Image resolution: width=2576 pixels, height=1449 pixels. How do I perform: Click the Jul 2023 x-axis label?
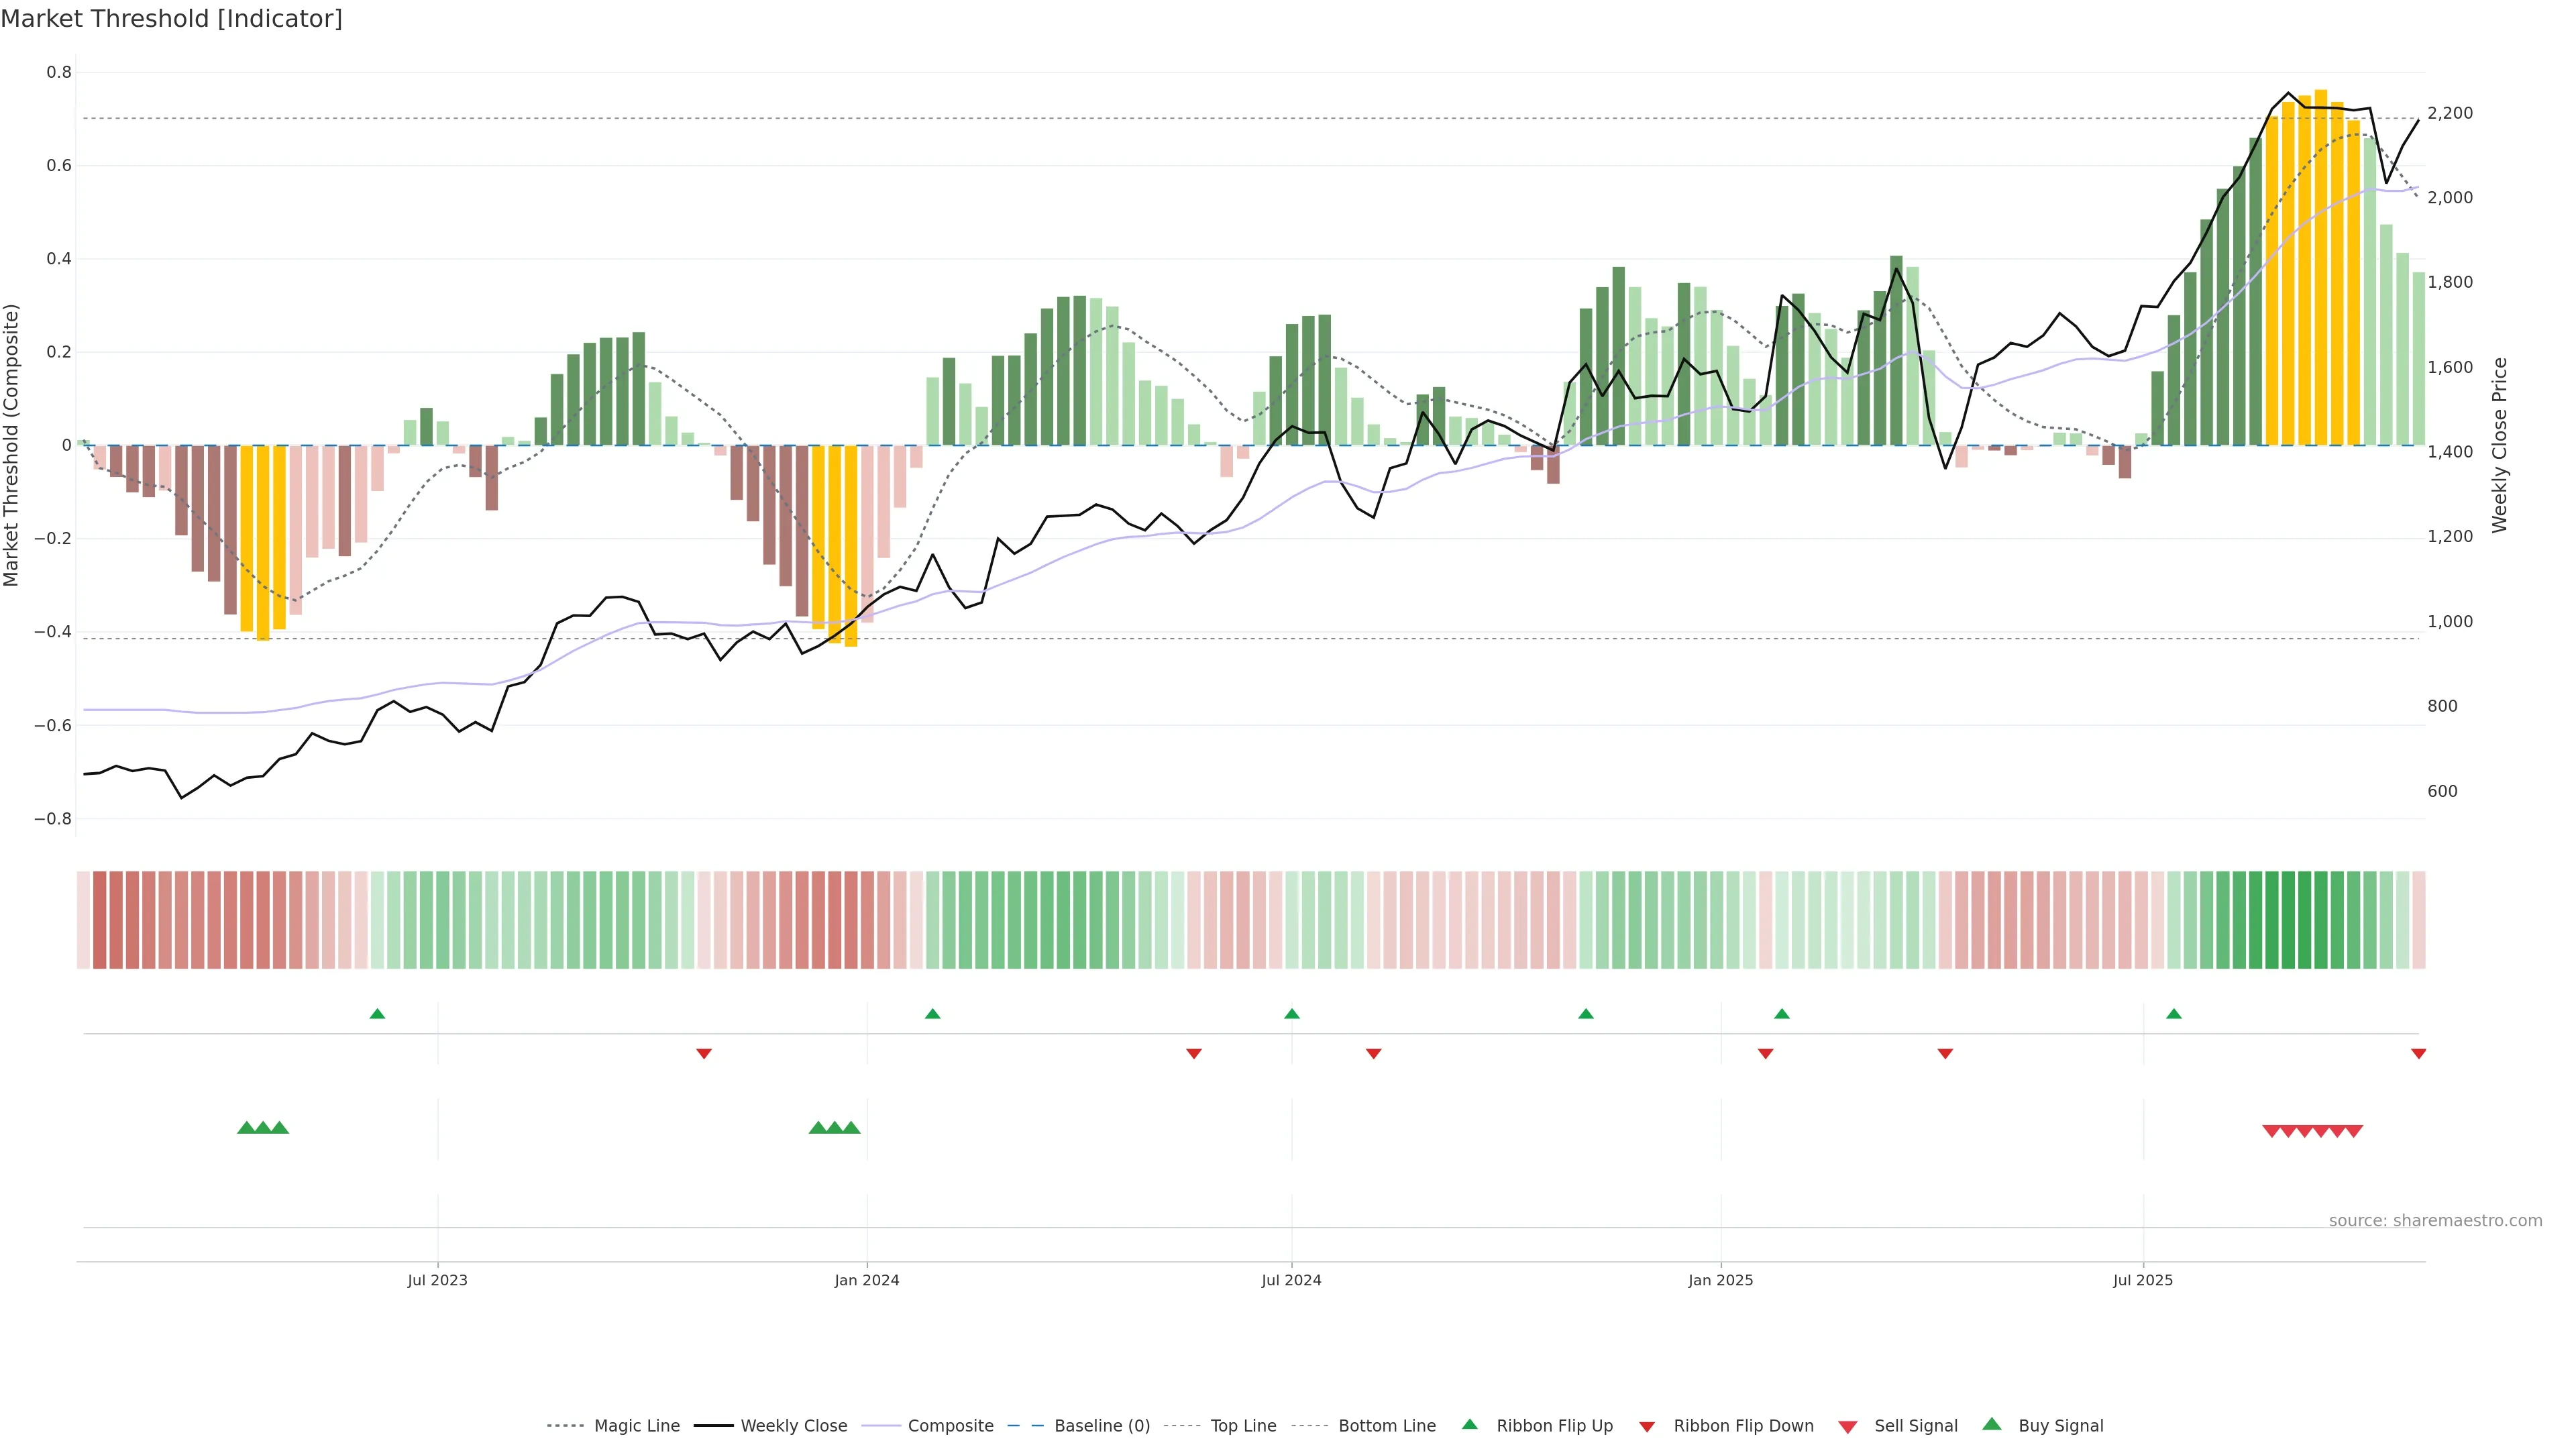pyautogui.click(x=437, y=1280)
